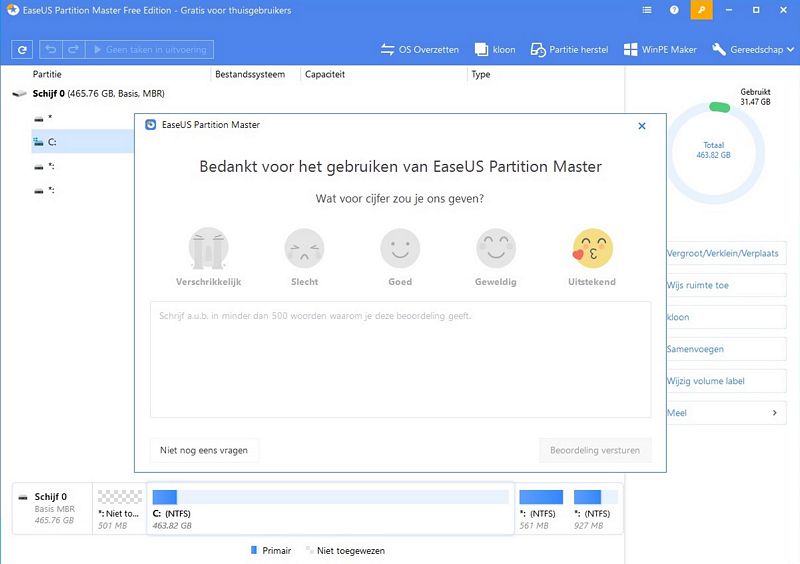This screenshot has width=800, height=564.
Task: Click Vergroot/Verklein/Verplaats action
Action: pyautogui.click(x=726, y=253)
